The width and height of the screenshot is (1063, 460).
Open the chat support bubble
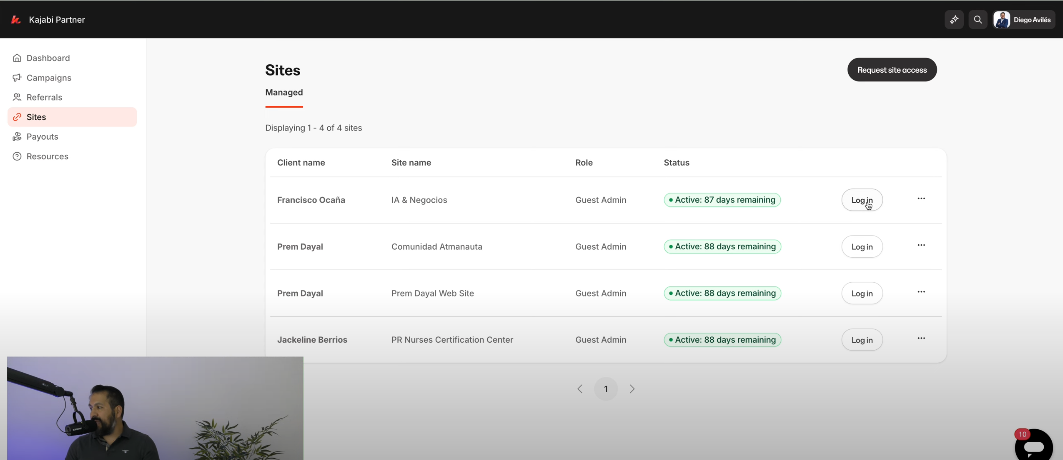[x=1033, y=445]
